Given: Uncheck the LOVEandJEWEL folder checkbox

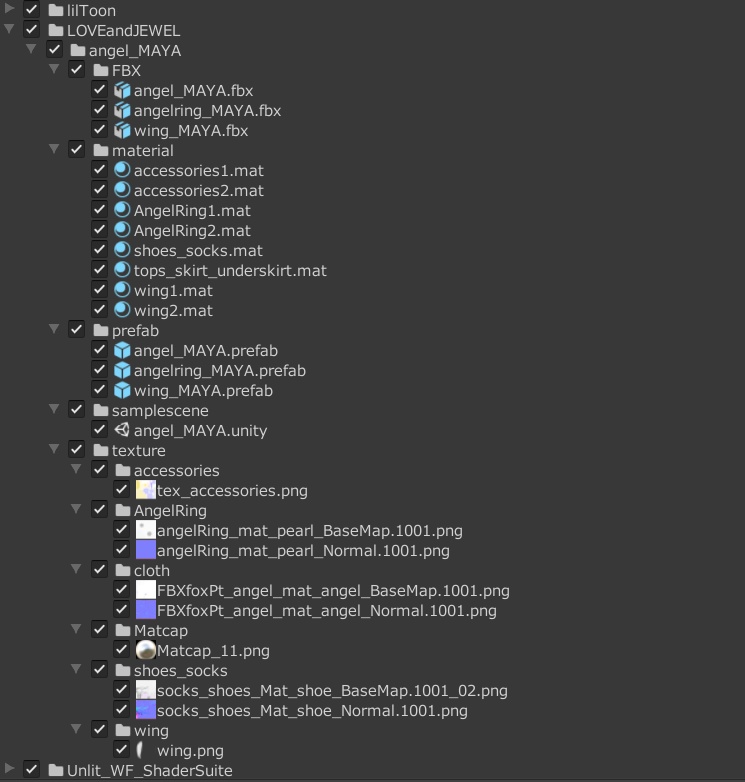Looking at the screenshot, I should (x=31, y=29).
